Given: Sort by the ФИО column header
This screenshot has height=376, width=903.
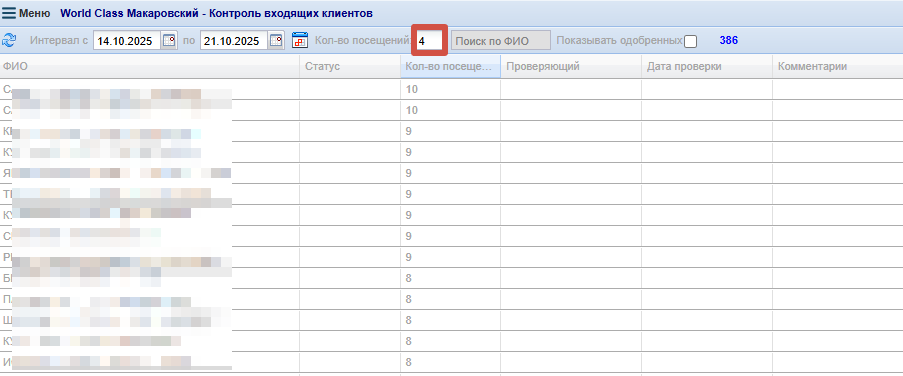Looking at the screenshot, I should [150, 67].
